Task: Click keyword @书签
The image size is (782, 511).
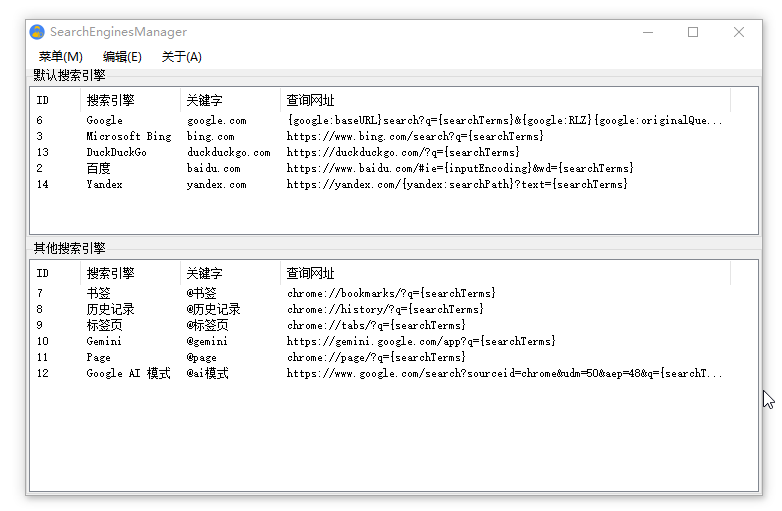Action: coord(201,293)
